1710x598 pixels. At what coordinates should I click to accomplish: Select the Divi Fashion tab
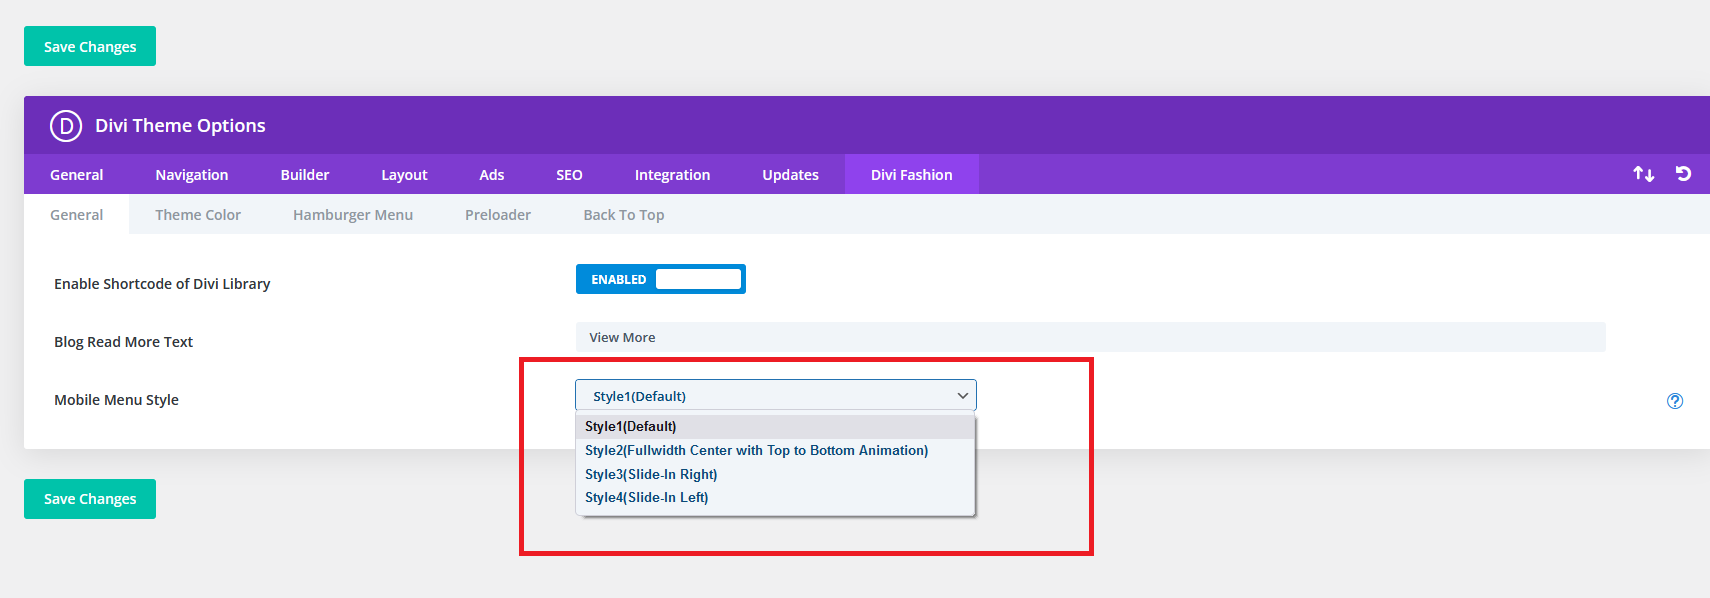tap(912, 174)
